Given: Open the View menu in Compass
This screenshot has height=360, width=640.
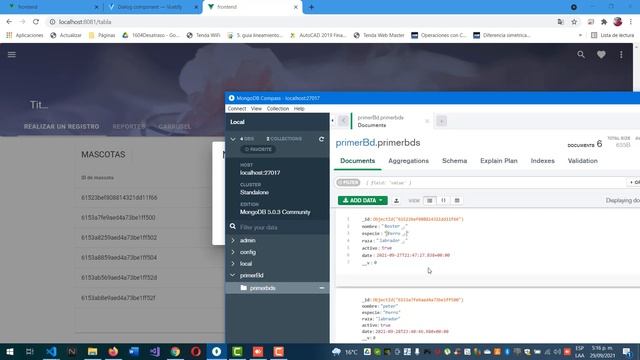Looking at the screenshot, I should coord(256,109).
